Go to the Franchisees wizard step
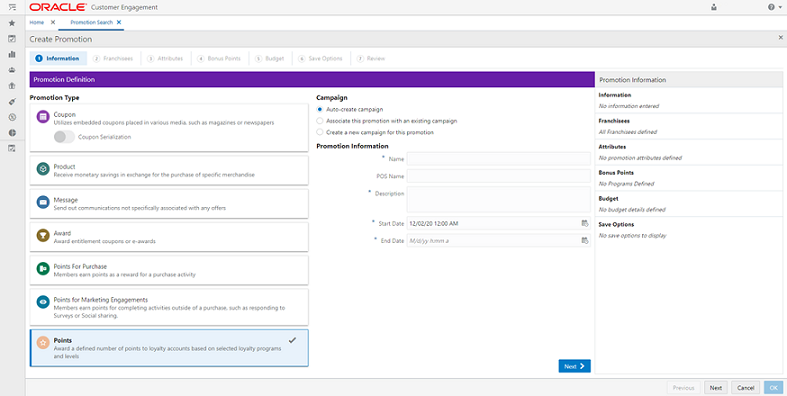 (x=114, y=59)
